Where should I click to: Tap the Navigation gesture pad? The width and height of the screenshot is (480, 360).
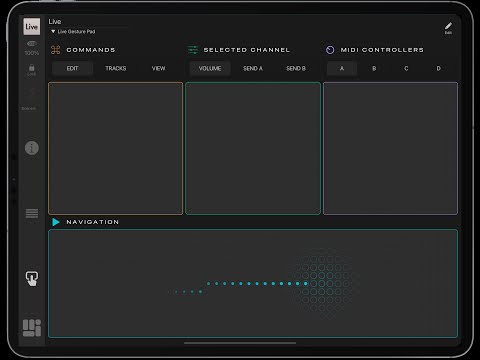253,283
